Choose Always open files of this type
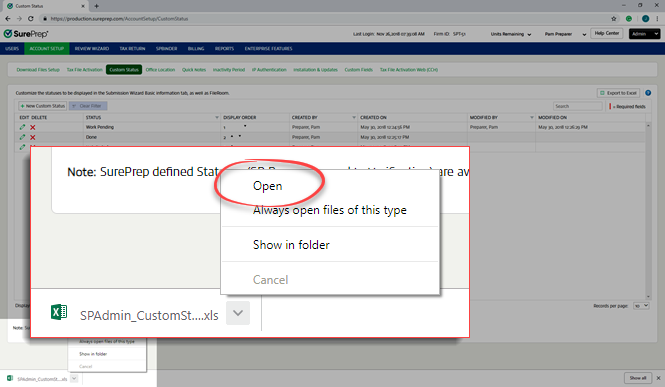Screen dimensions: 665x387 [330, 210]
